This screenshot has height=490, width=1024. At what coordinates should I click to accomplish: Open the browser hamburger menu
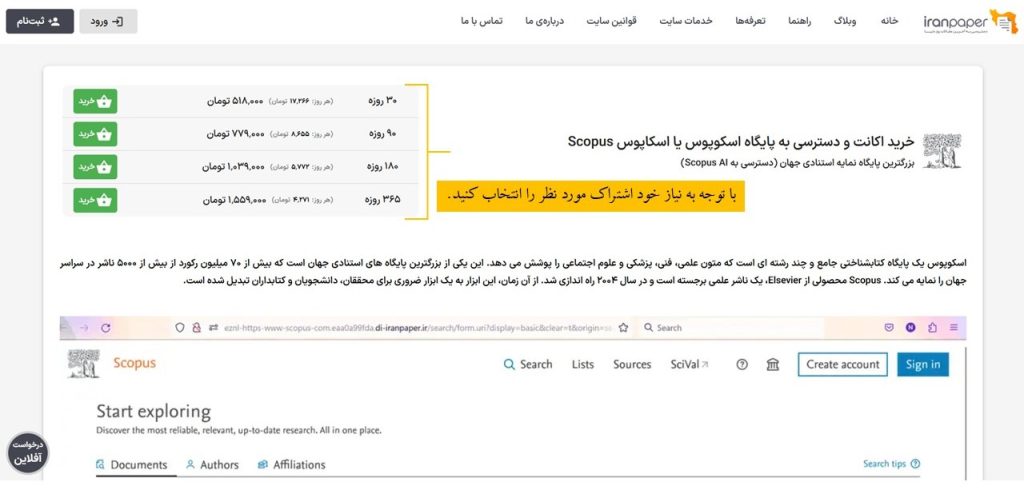pos(954,328)
